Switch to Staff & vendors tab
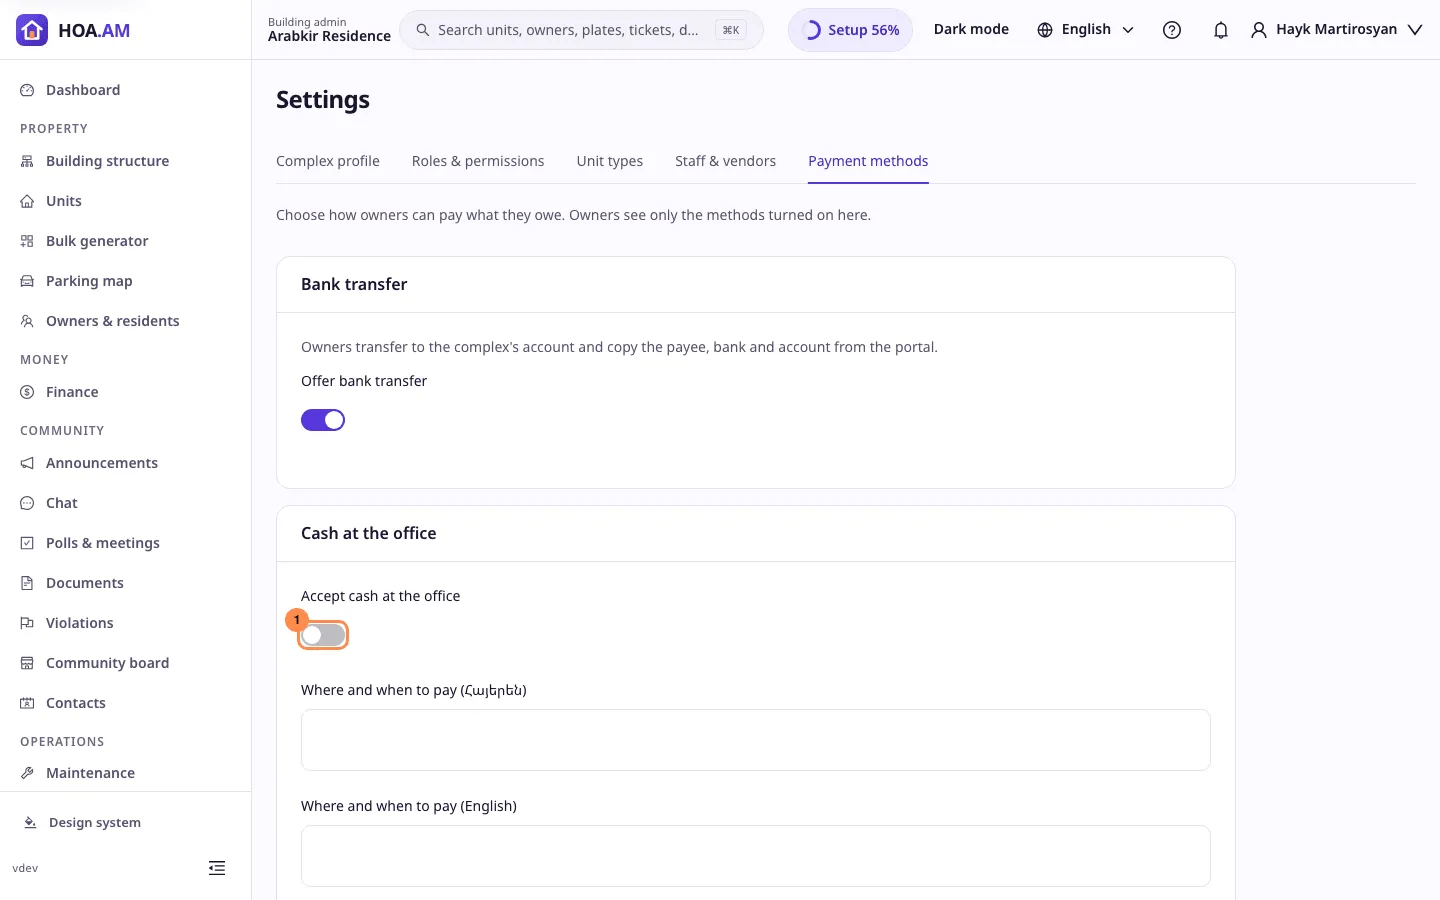 pos(725,161)
